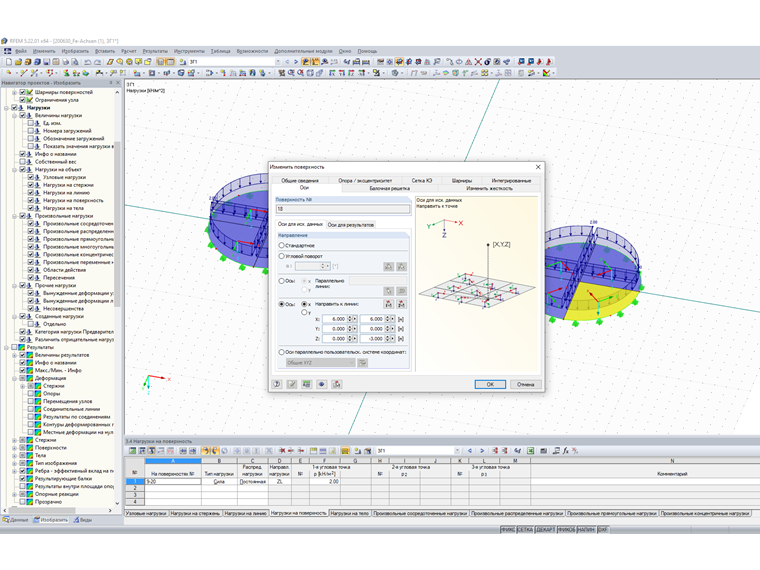Click the eye view icon in dialog footer
Viewport: 760px width, 570px height.
(321, 384)
